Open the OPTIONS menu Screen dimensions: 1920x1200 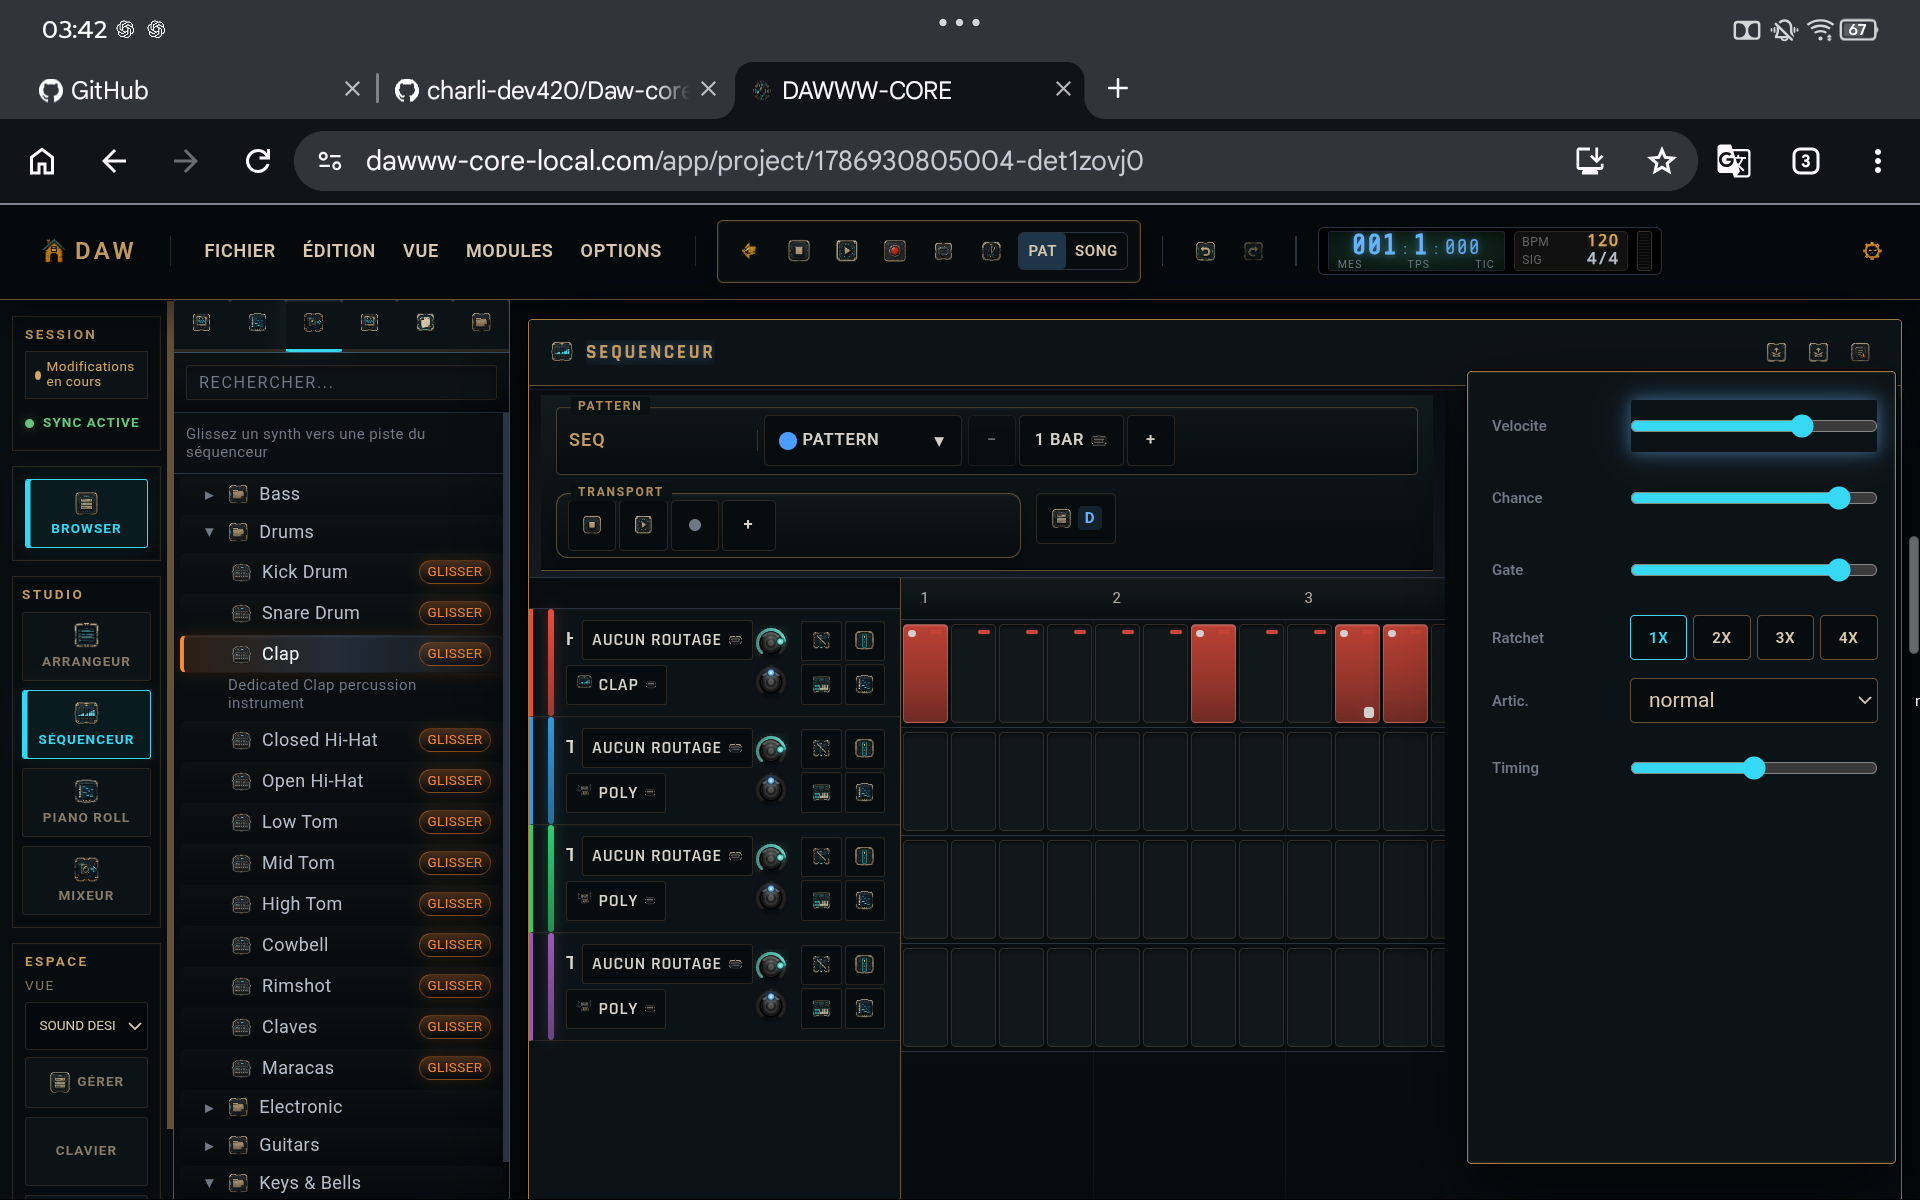[621, 251]
